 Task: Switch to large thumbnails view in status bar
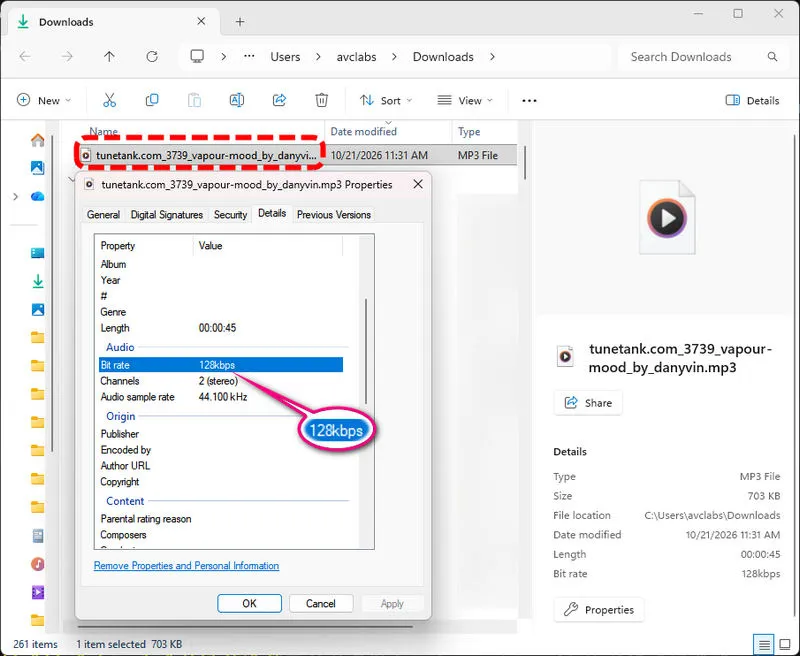pos(785,645)
